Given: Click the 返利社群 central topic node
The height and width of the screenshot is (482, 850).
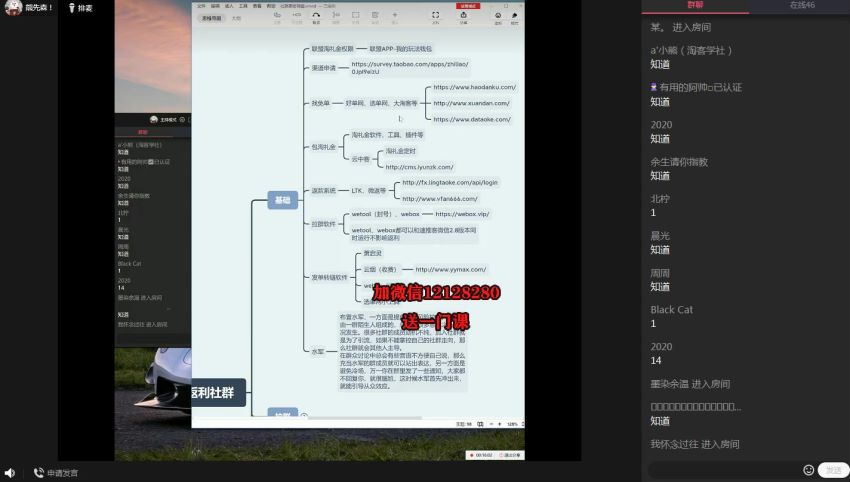Looking at the screenshot, I should [x=219, y=393].
